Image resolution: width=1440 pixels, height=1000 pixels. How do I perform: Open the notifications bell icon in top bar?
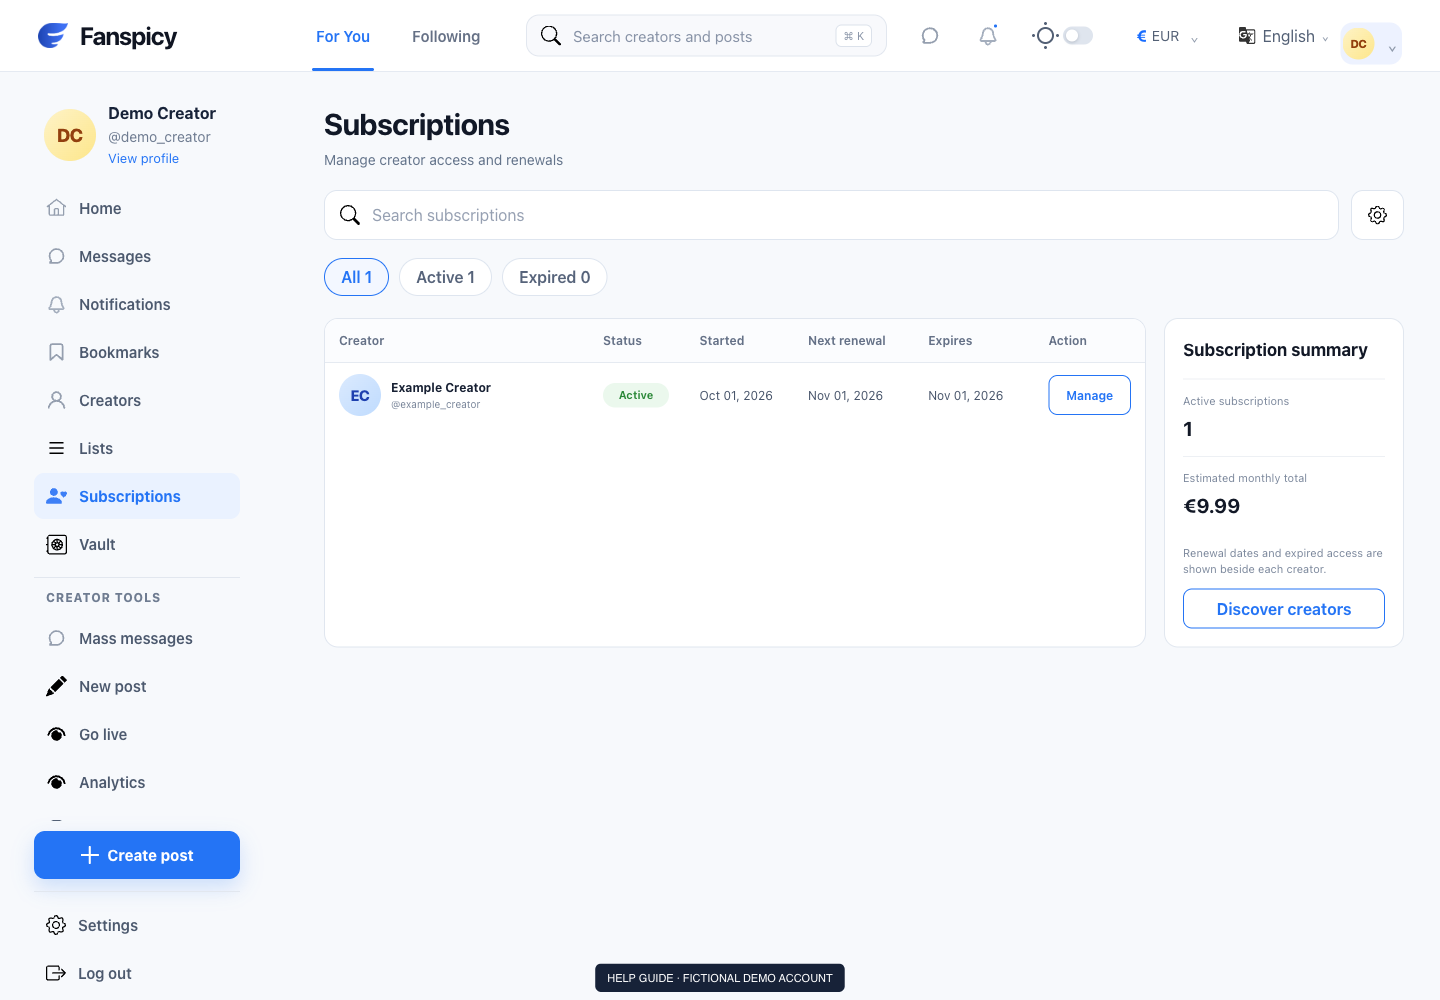pos(988,36)
